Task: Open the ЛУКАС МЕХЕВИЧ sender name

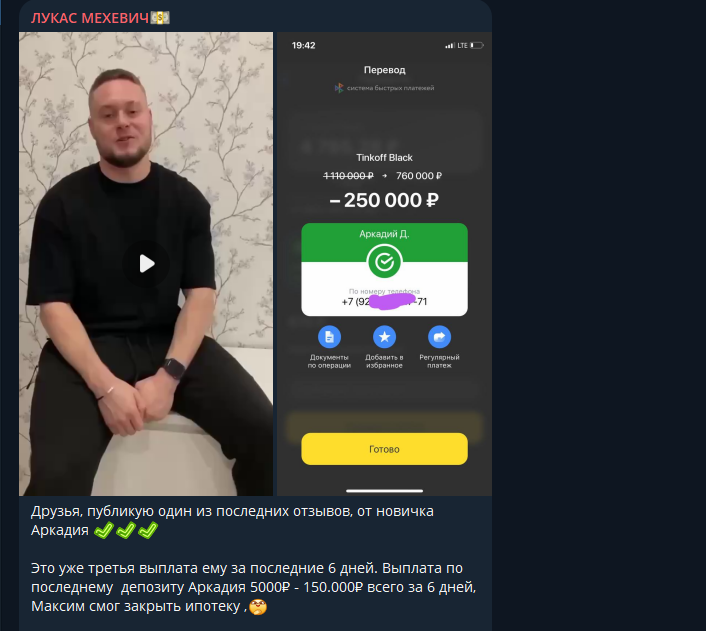Action: (90, 18)
